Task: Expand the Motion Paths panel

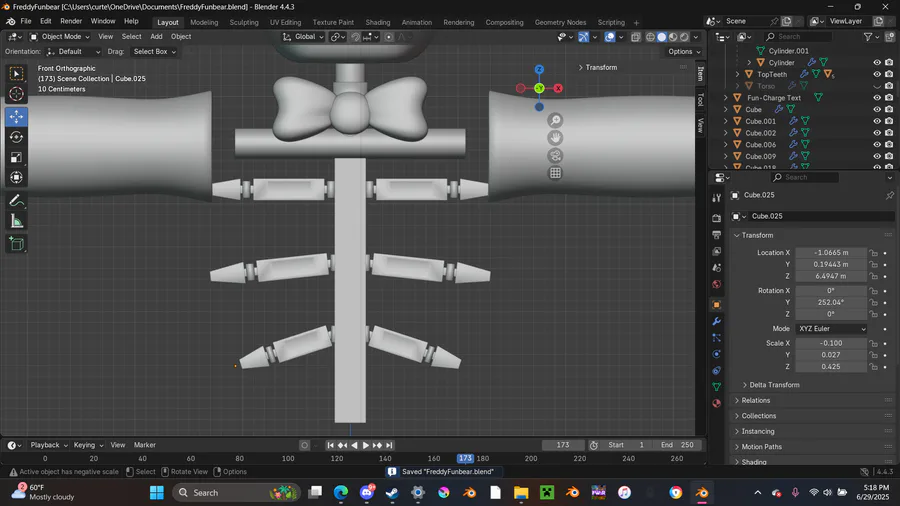Action: click(x=761, y=447)
